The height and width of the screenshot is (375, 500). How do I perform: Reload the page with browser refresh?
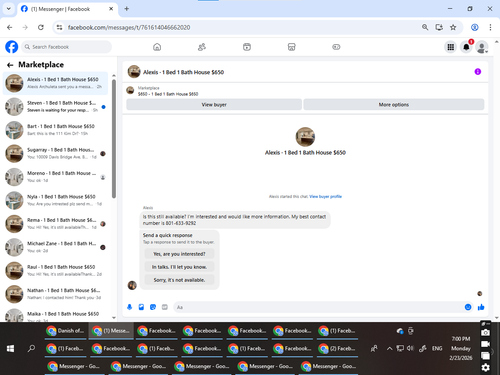[x=41, y=27]
